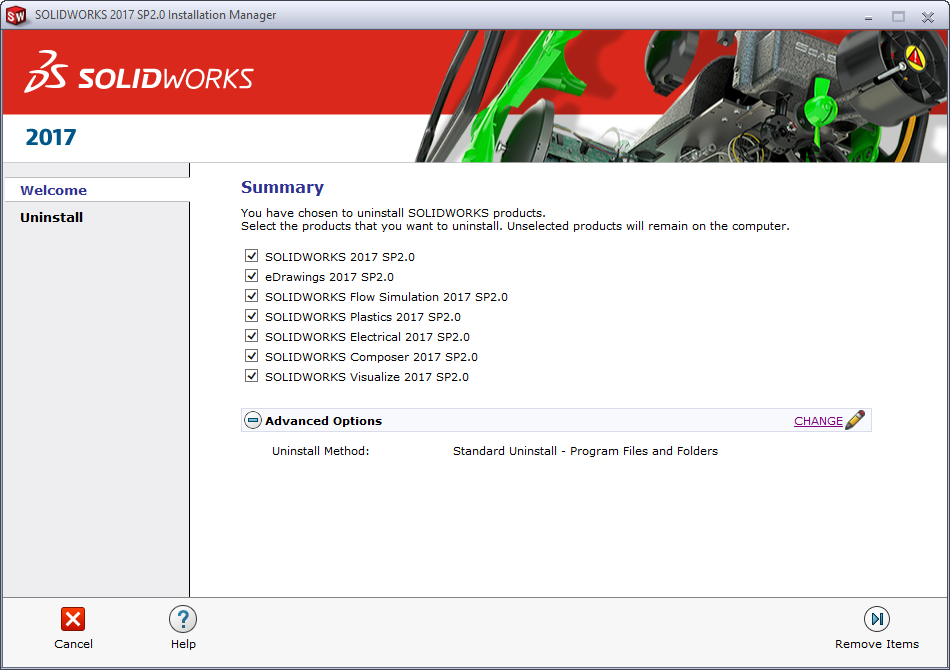
Task: Select Welcome in the left sidebar
Action: tap(53, 190)
